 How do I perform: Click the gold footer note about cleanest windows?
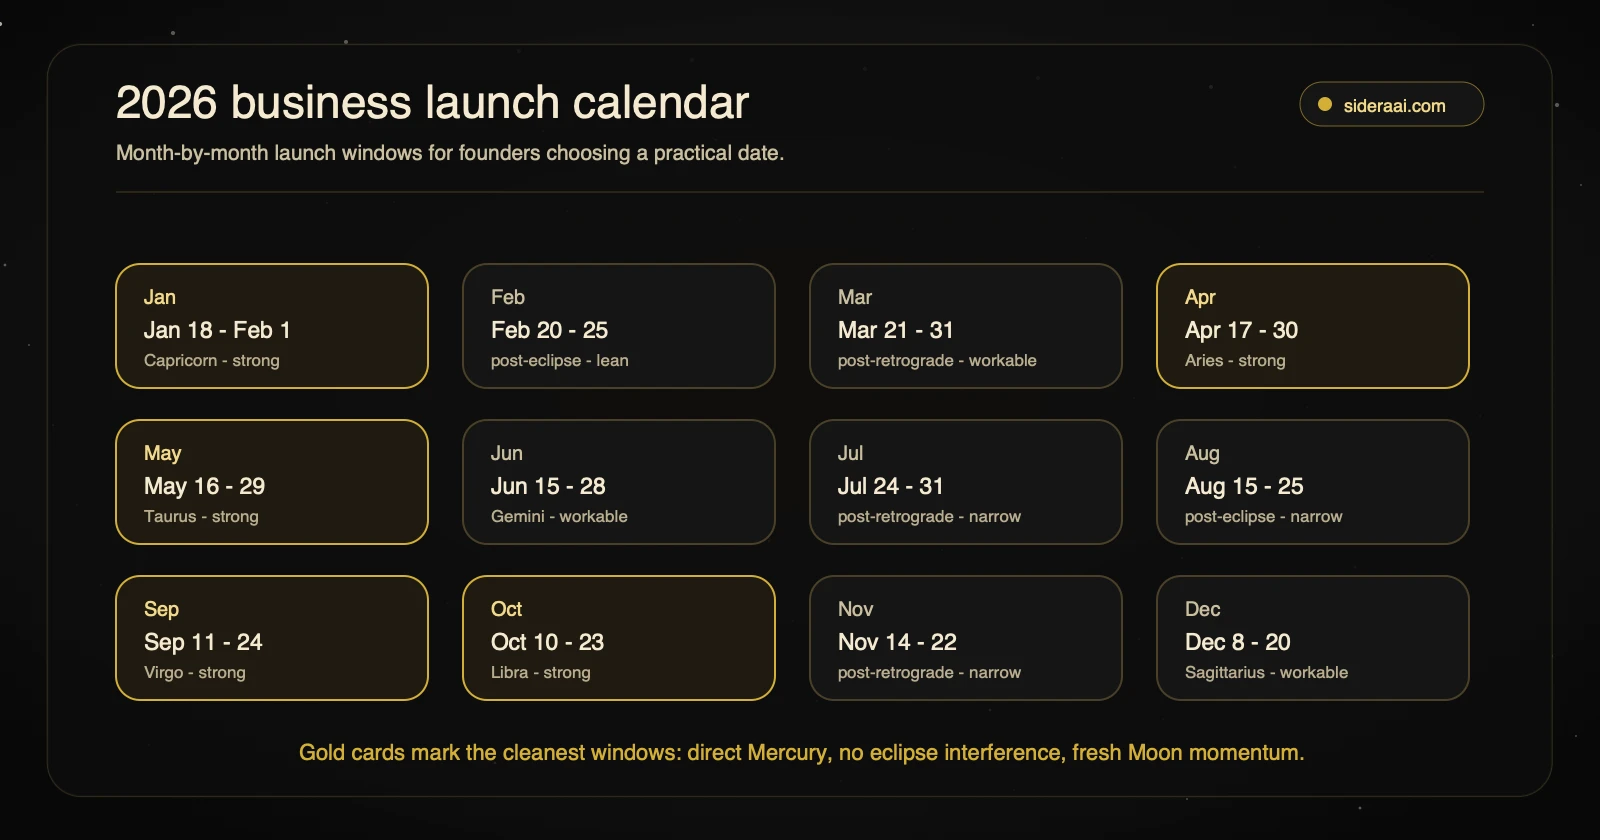pyautogui.click(x=801, y=752)
